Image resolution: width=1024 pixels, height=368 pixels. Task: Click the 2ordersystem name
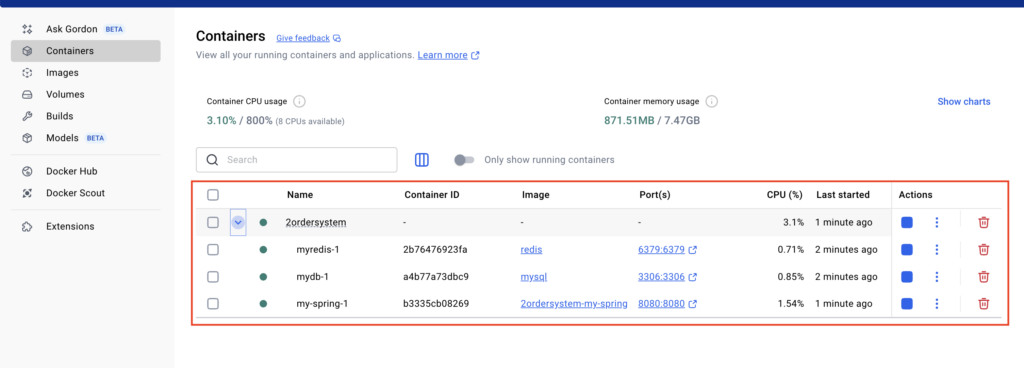click(316, 222)
